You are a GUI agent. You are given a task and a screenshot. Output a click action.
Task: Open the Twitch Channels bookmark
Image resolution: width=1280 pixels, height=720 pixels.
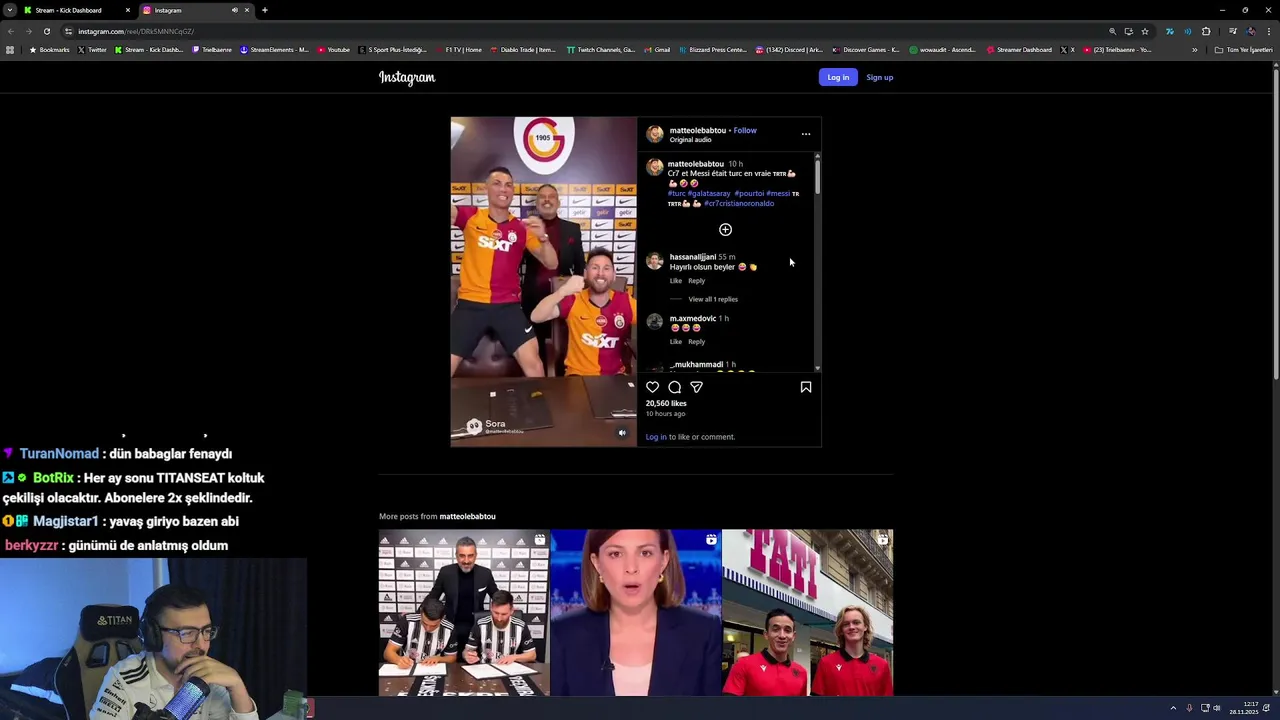tap(601, 50)
